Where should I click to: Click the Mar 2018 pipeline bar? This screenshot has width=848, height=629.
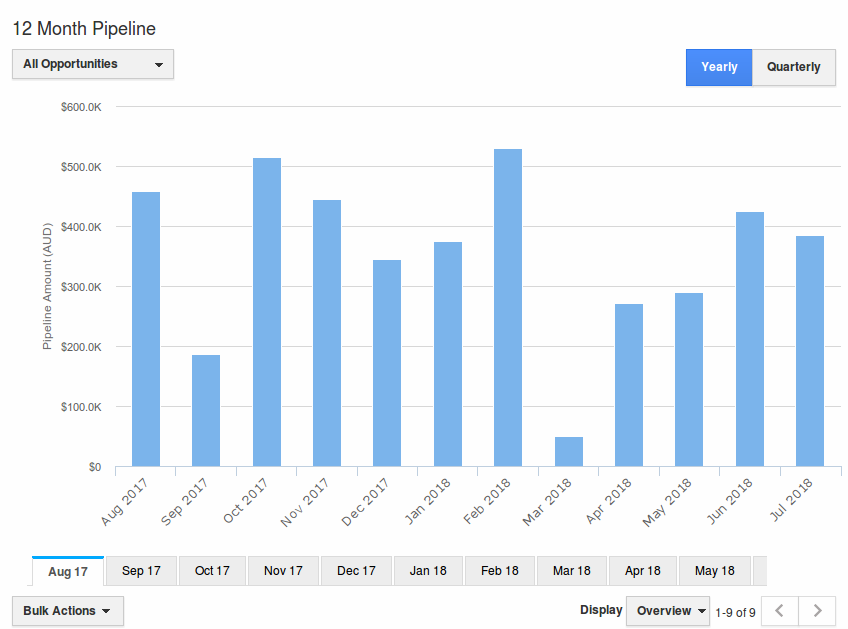pyautogui.click(x=568, y=452)
